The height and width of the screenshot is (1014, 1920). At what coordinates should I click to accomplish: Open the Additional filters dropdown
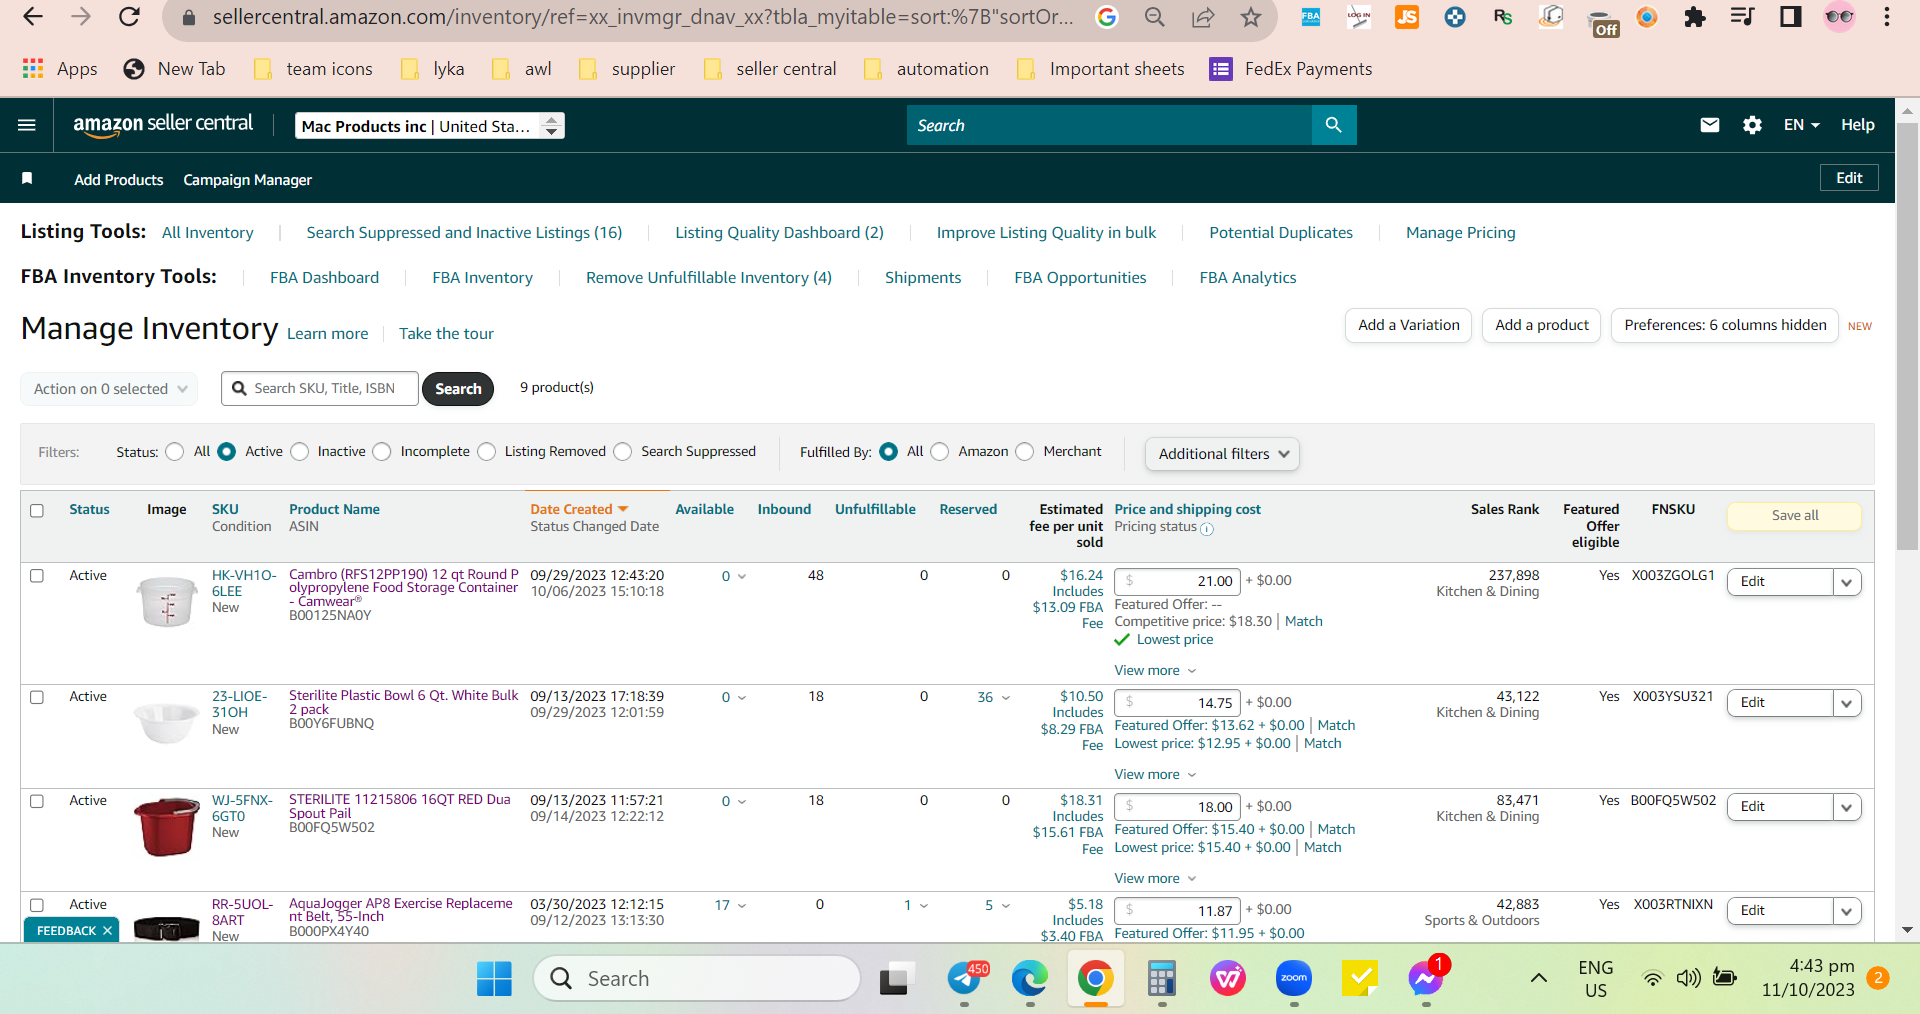coord(1222,454)
